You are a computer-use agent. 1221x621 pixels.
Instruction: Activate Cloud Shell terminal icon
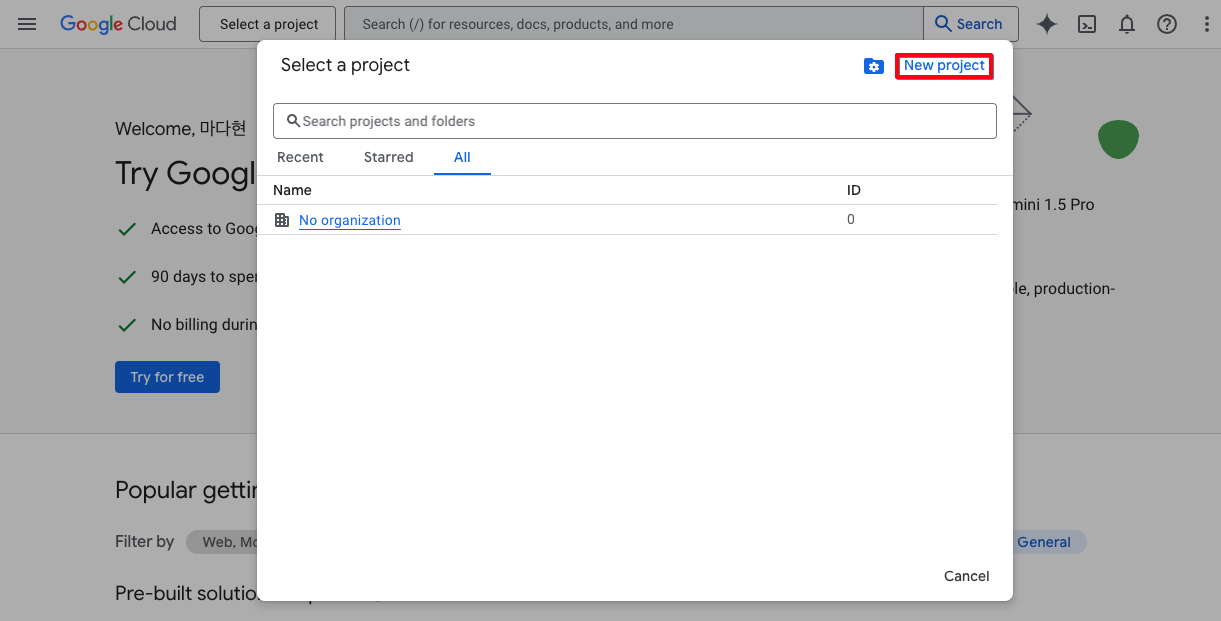point(1087,24)
